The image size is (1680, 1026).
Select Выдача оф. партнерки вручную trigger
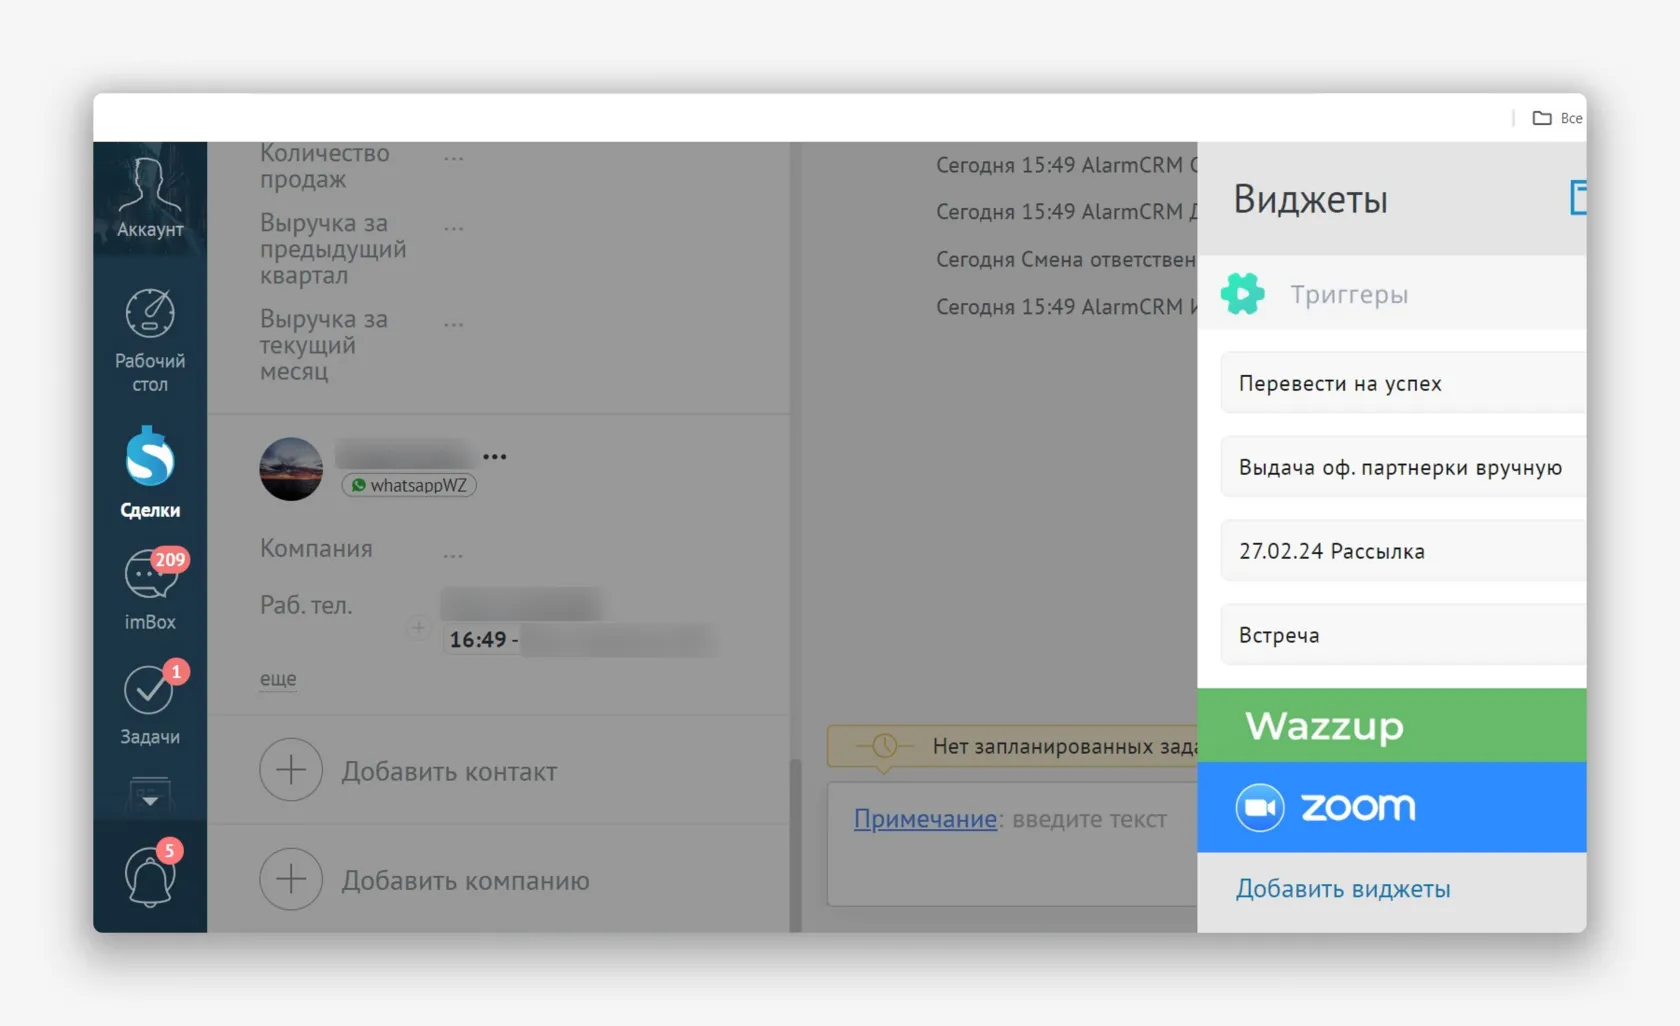(x=1402, y=467)
